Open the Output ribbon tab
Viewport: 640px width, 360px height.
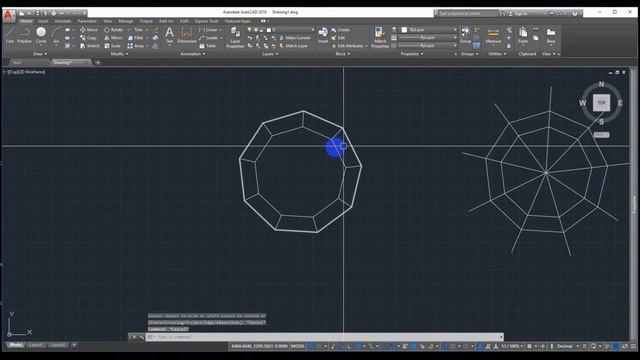[x=146, y=21]
